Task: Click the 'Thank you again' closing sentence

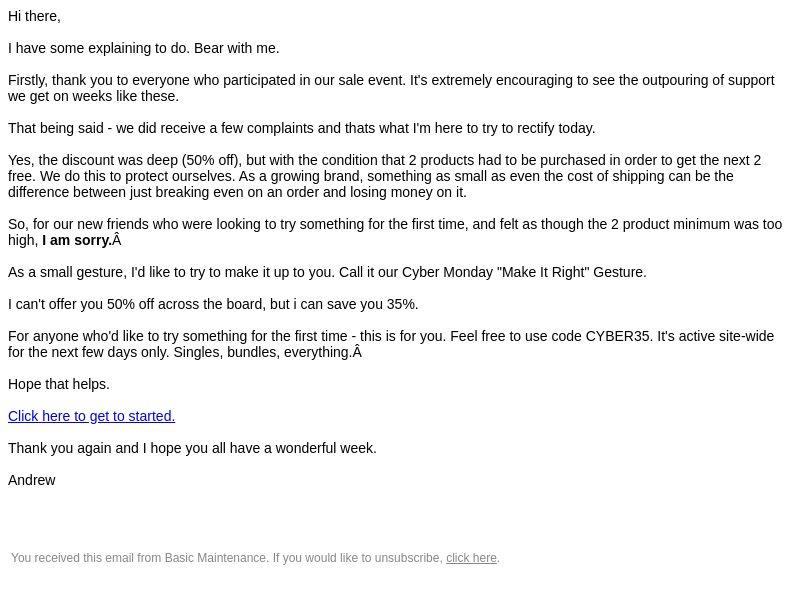Action: (192, 448)
